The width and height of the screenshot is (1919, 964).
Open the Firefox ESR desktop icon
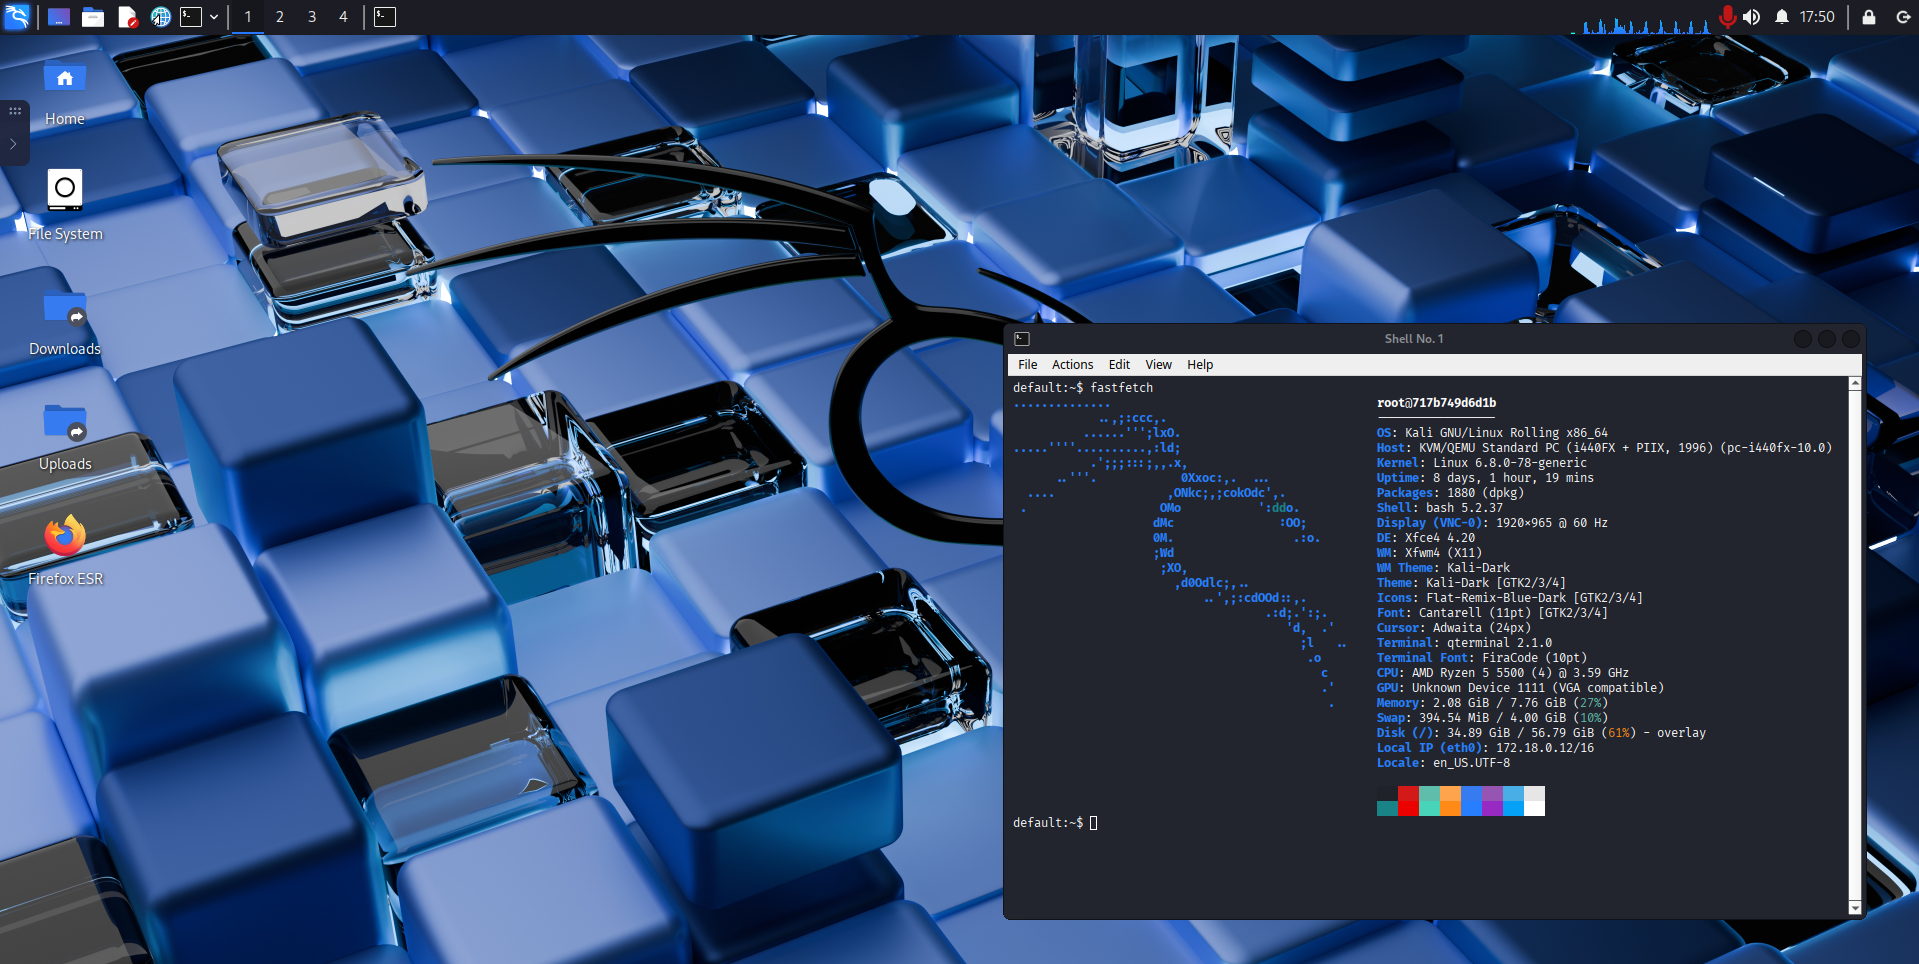(x=65, y=537)
